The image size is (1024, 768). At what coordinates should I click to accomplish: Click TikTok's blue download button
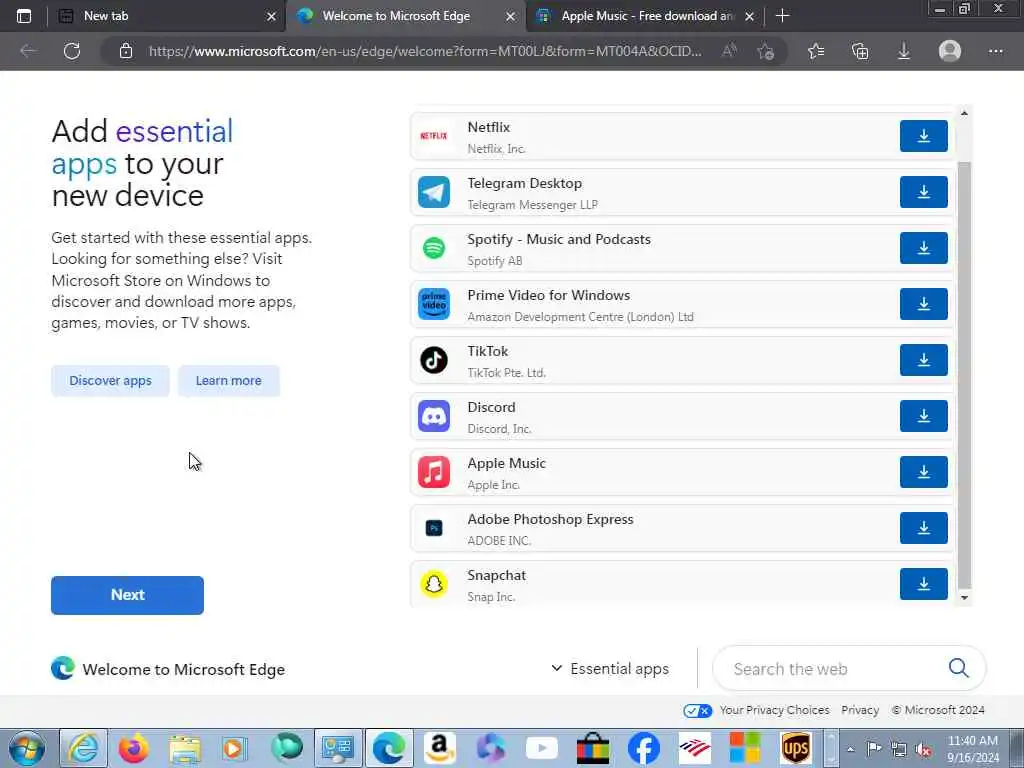pos(923,360)
